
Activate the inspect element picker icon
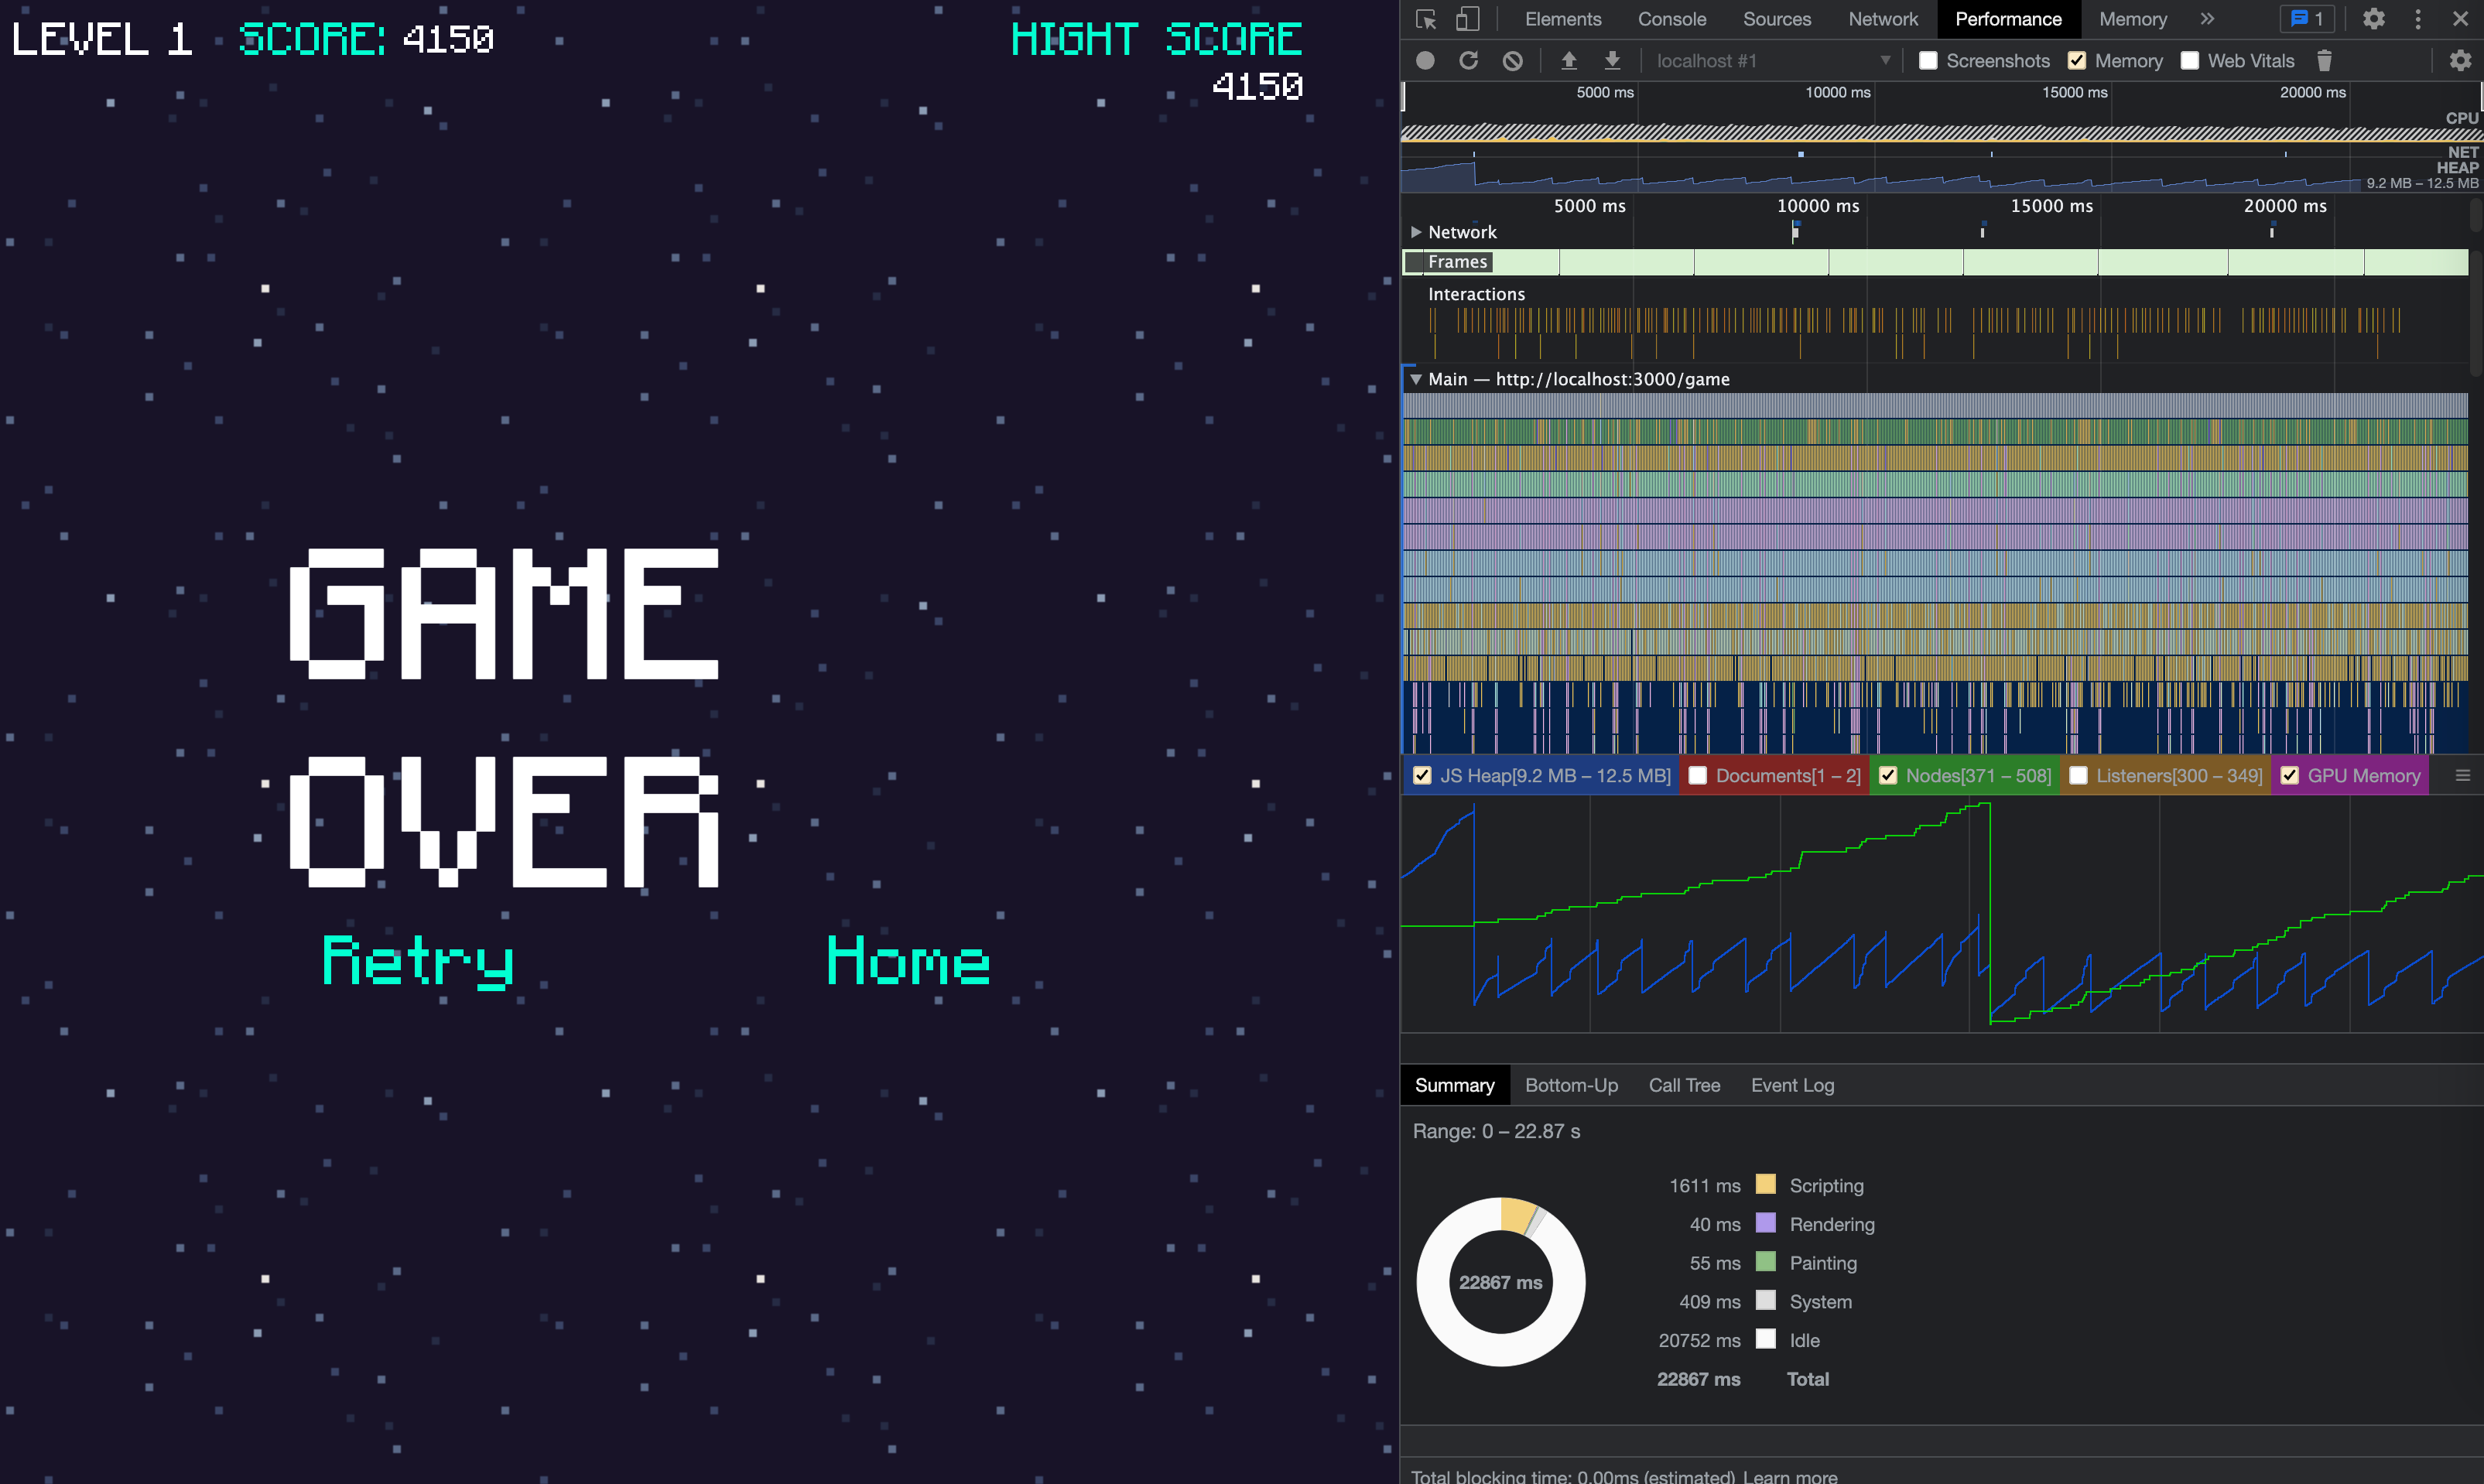click(1426, 19)
